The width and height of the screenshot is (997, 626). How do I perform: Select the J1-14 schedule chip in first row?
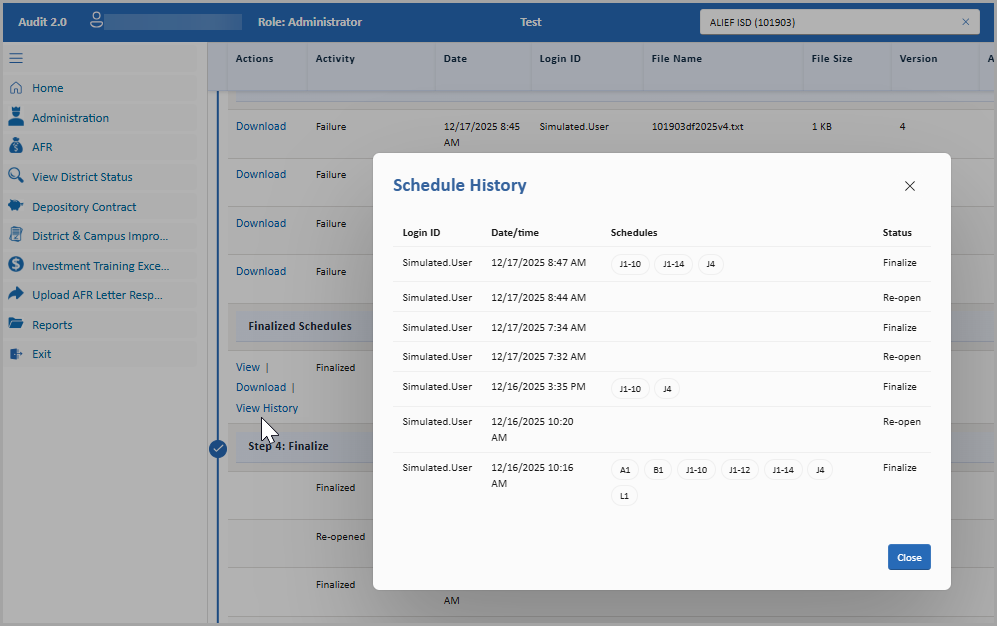[673, 264]
